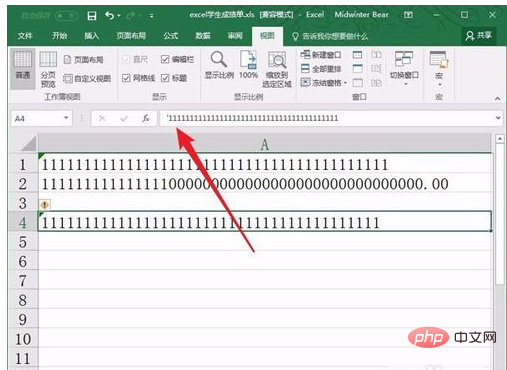Switch to the Insert (插入) tab
The height and width of the screenshot is (370, 507).
click(91, 36)
